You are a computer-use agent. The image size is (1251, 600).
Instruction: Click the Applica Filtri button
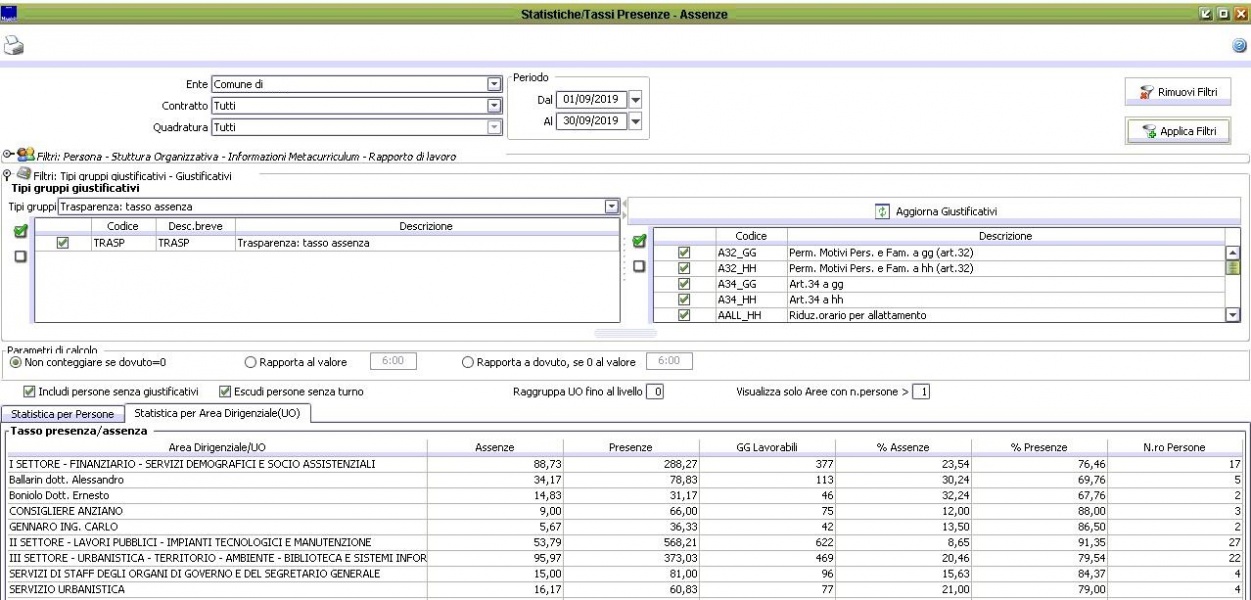point(1178,131)
